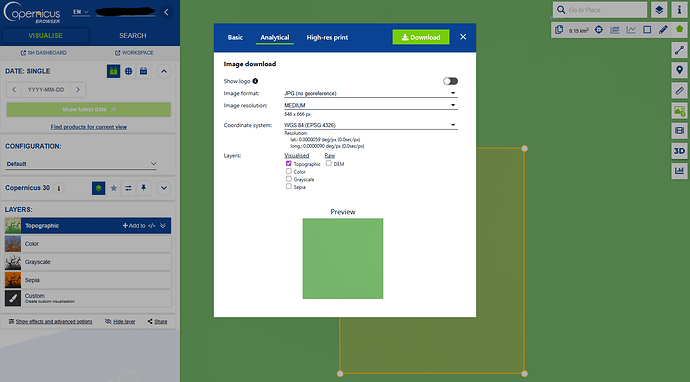690x382 pixels.
Task: Expand the Copernicus 30 section chevron
Action: click(x=164, y=188)
